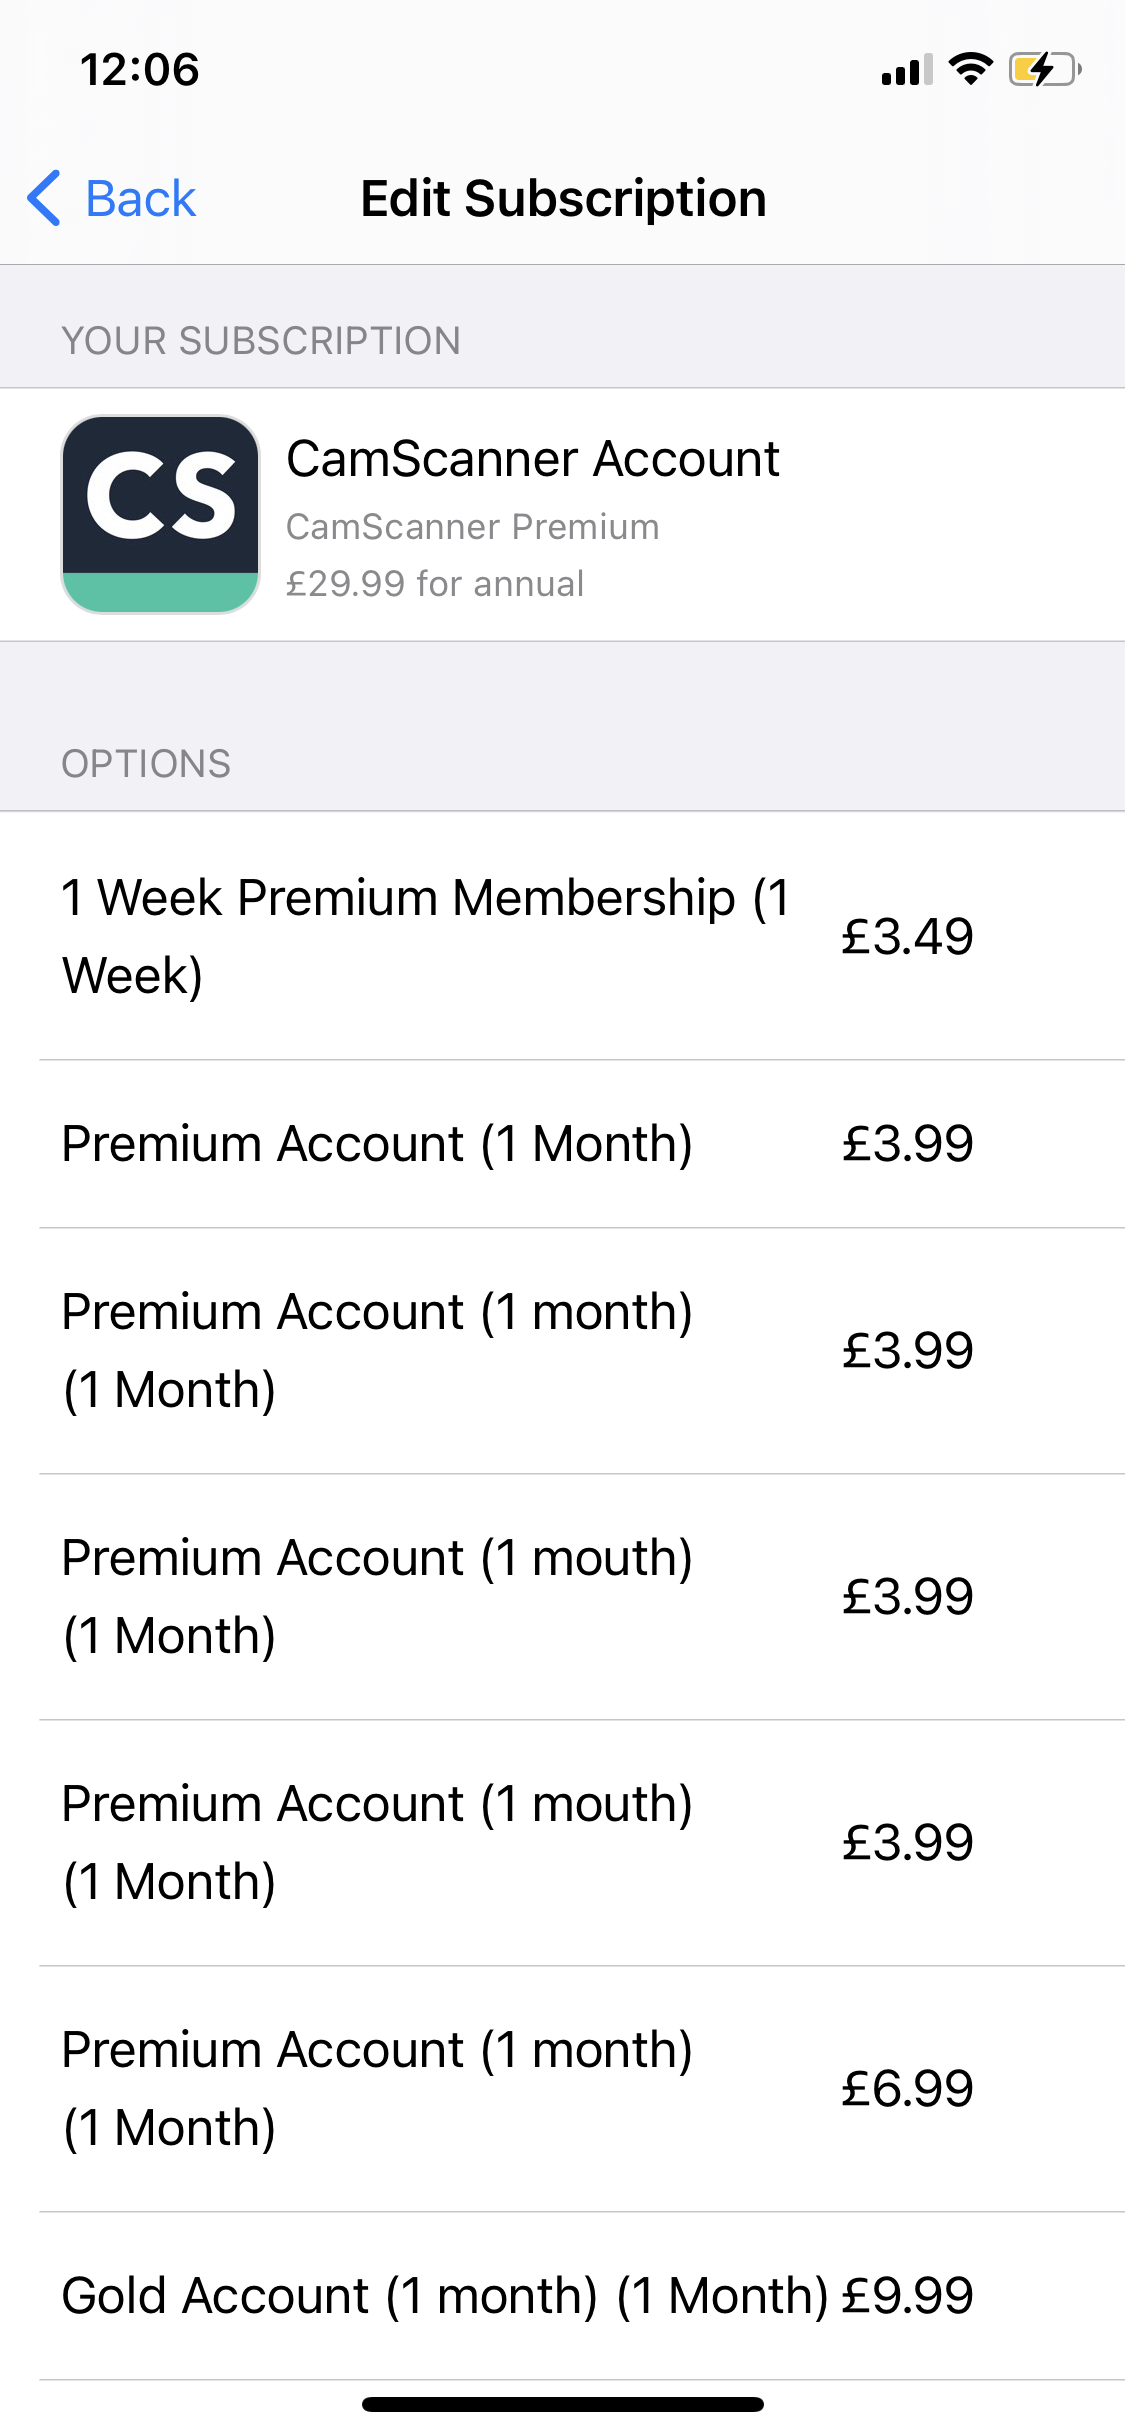The height and width of the screenshot is (2436, 1125).
Task: Tap the CamScanner CS app icon
Action: 161,514
